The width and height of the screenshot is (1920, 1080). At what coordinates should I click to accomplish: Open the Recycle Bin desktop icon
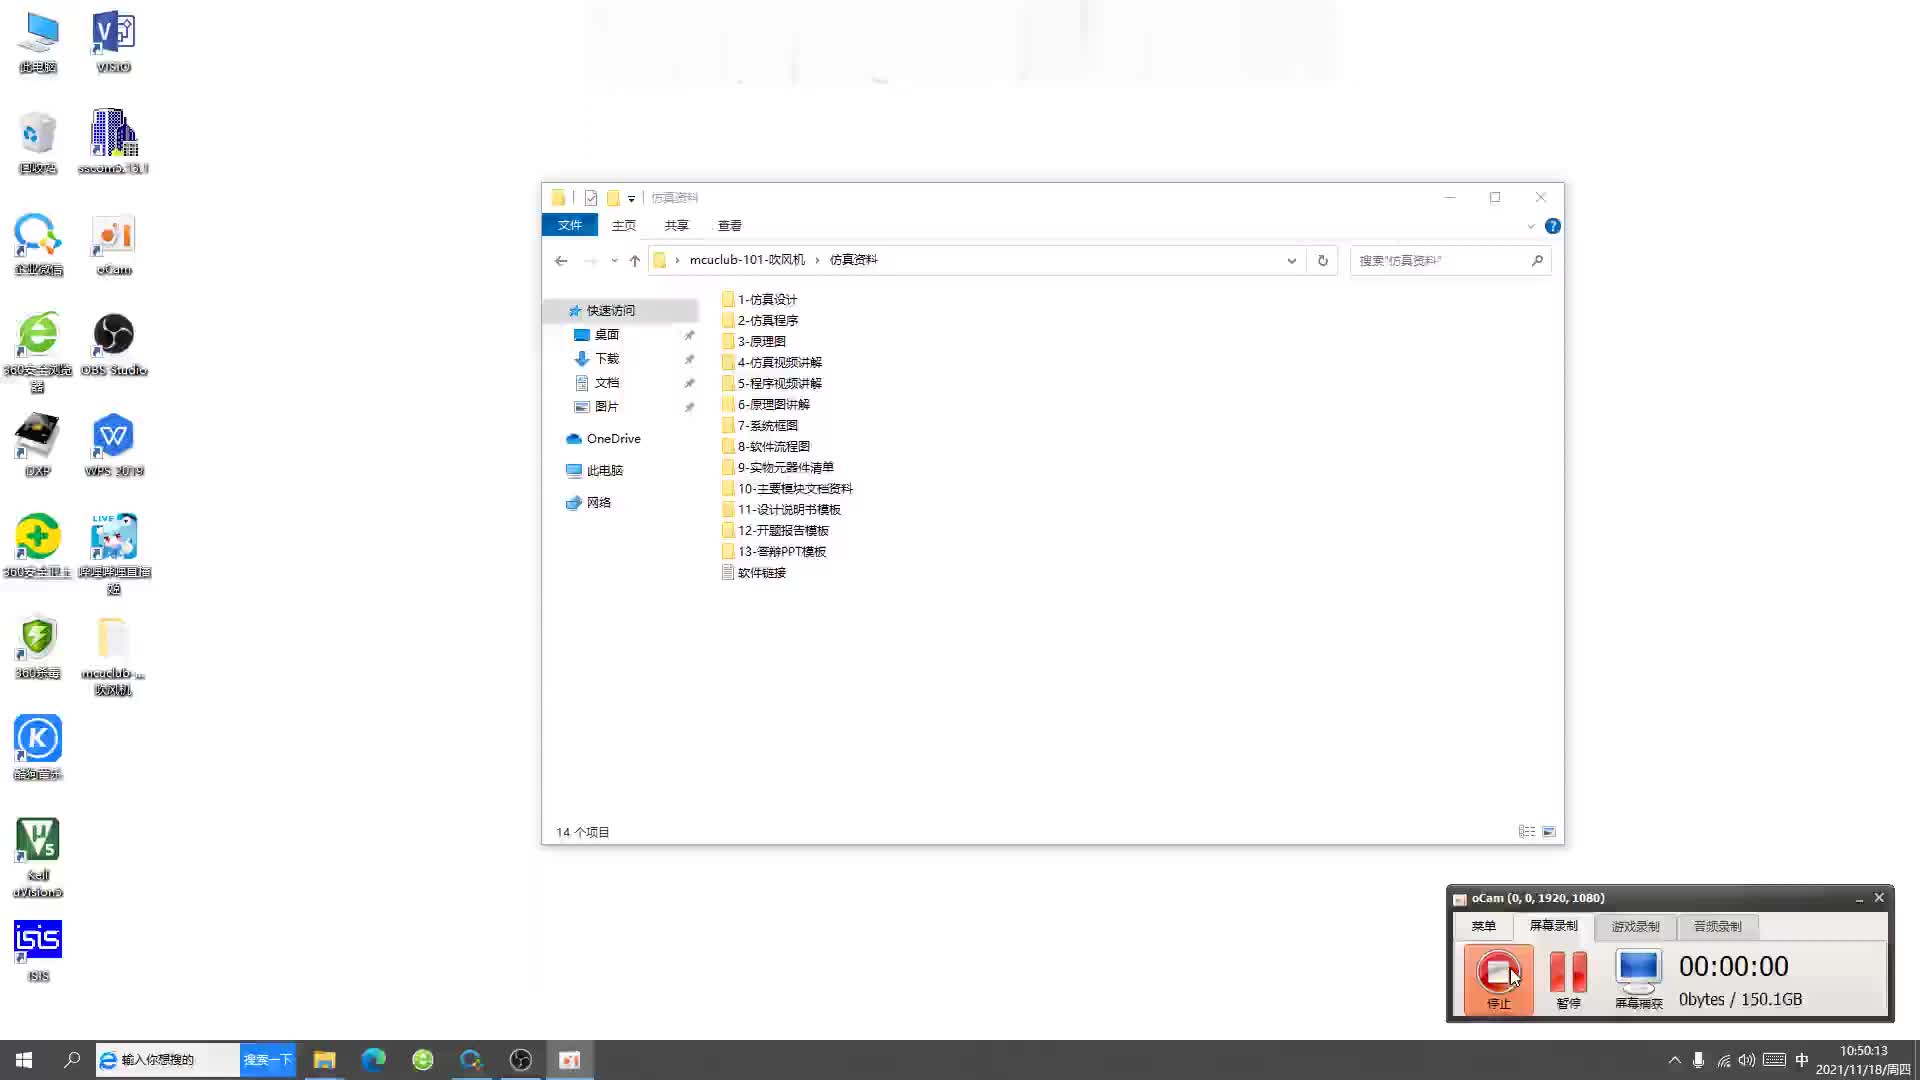pyautogui.click(x=38, y=143)
